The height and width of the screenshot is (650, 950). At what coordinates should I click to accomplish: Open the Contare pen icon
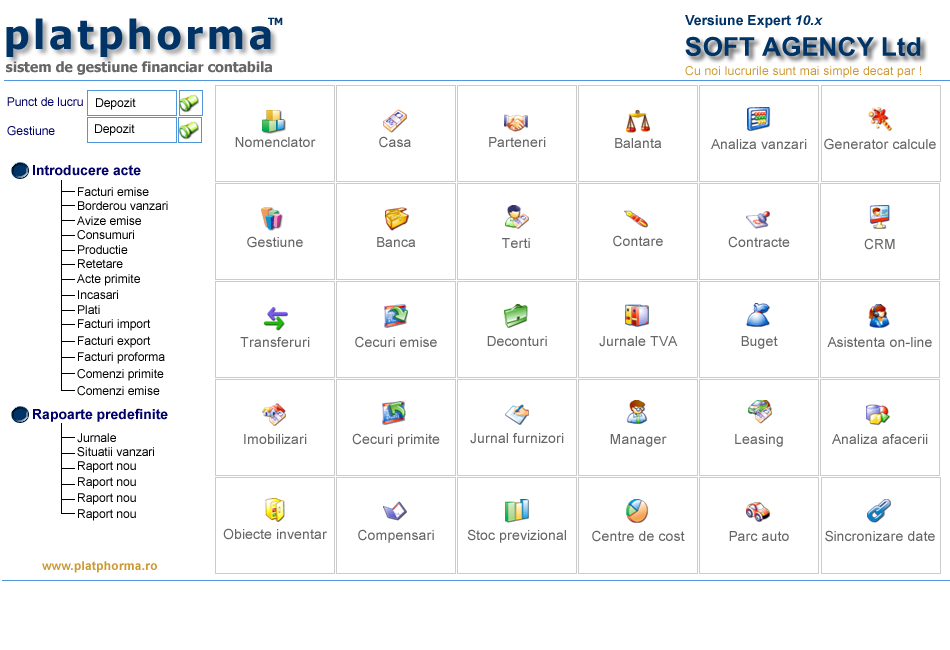pos(636,219)
